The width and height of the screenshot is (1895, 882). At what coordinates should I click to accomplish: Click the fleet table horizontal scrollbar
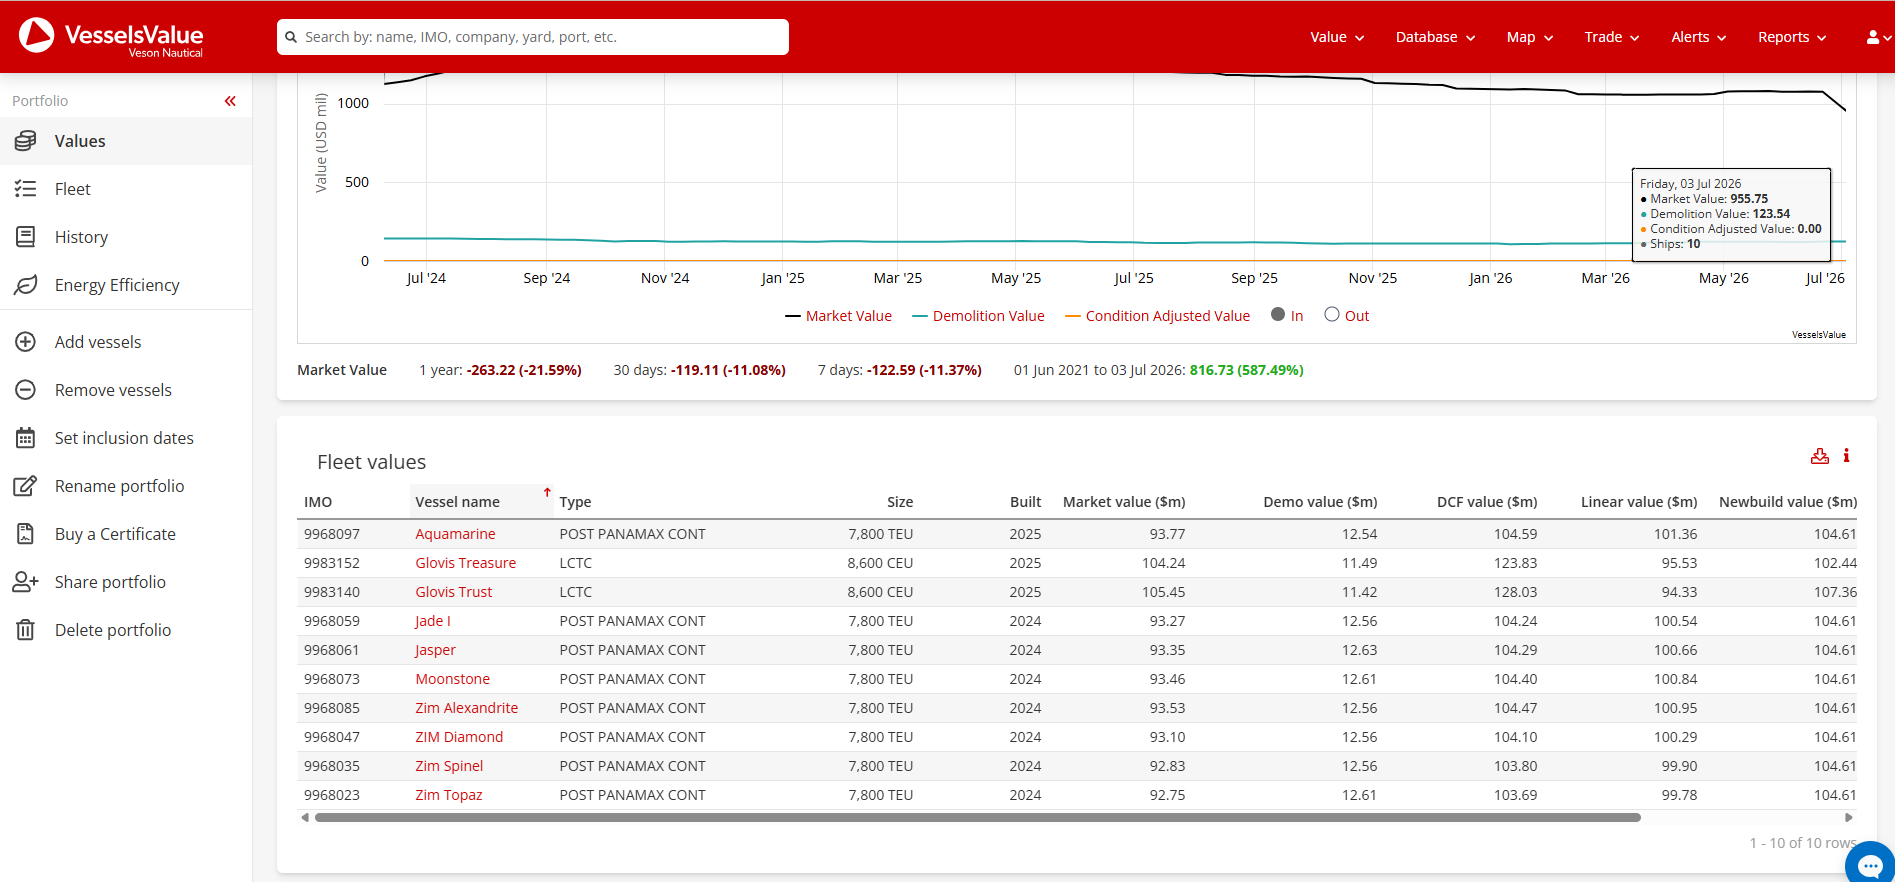(x=977, y=817)
